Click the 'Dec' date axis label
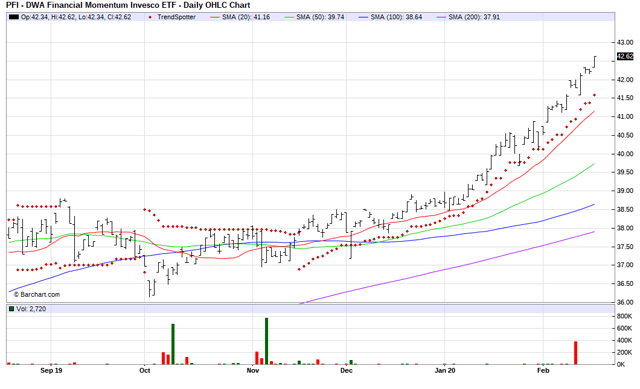This screenshot has width=640, height=389. pyautogui.click(x=346, y=371)
